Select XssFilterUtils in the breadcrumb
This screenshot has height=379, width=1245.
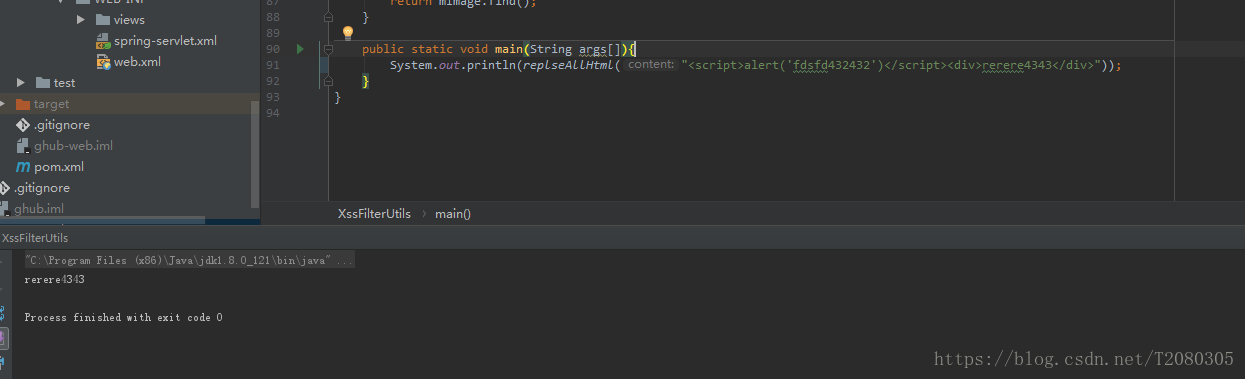click(x=374, y=213)
